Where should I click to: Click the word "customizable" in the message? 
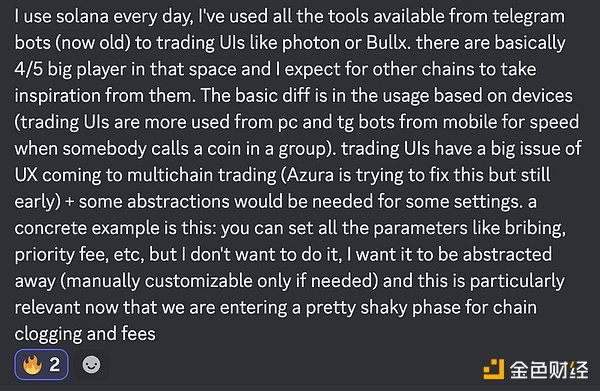click(199, 281)
